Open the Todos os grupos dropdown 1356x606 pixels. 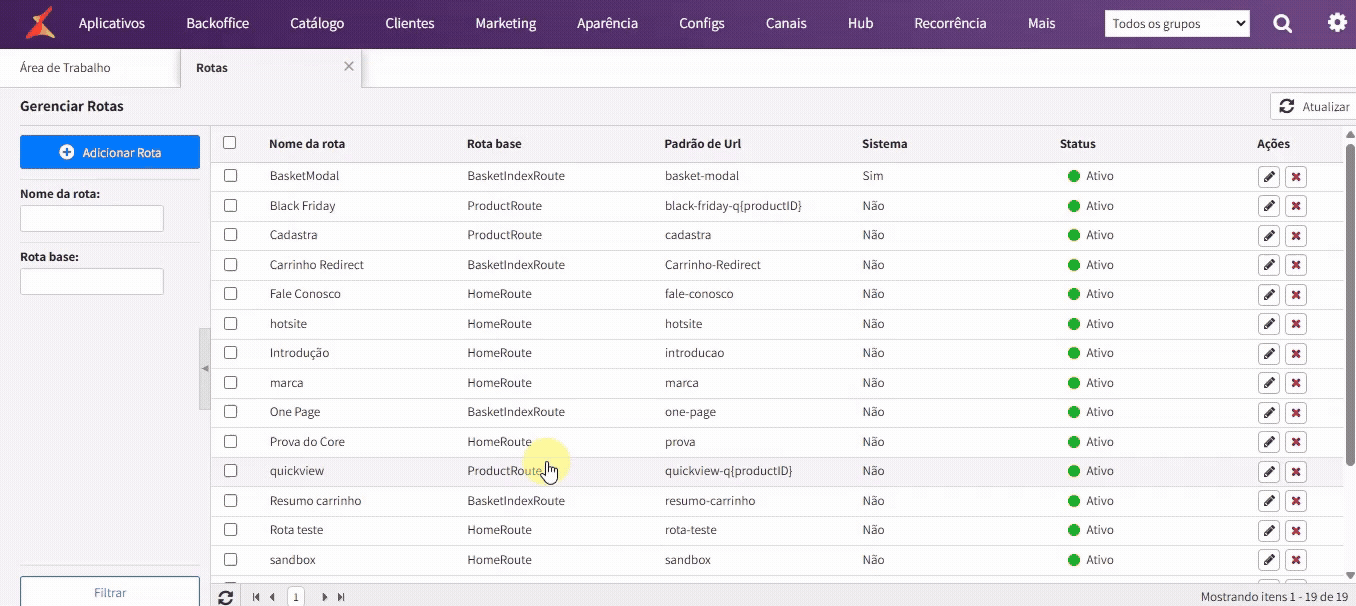click(x=1177, y=24)
